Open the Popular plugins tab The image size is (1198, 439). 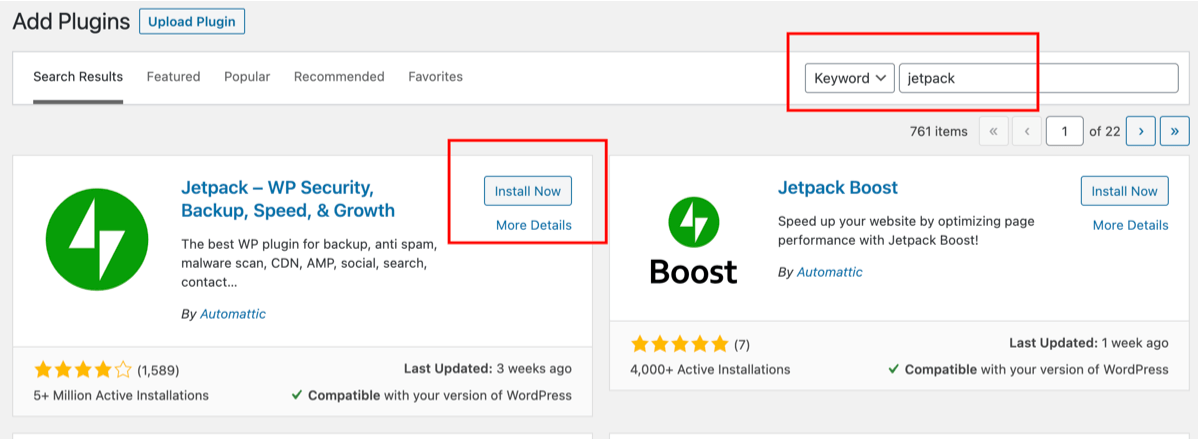pyautogui.click(x=247, y=77)
